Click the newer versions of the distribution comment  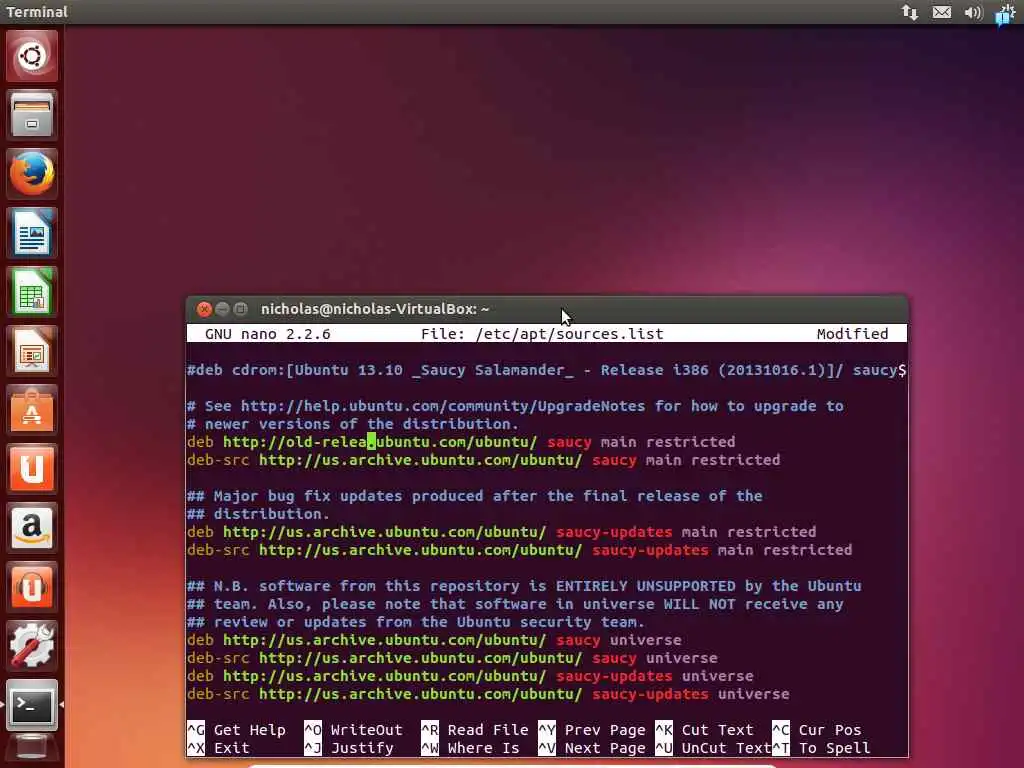click(x=353, y=424)
